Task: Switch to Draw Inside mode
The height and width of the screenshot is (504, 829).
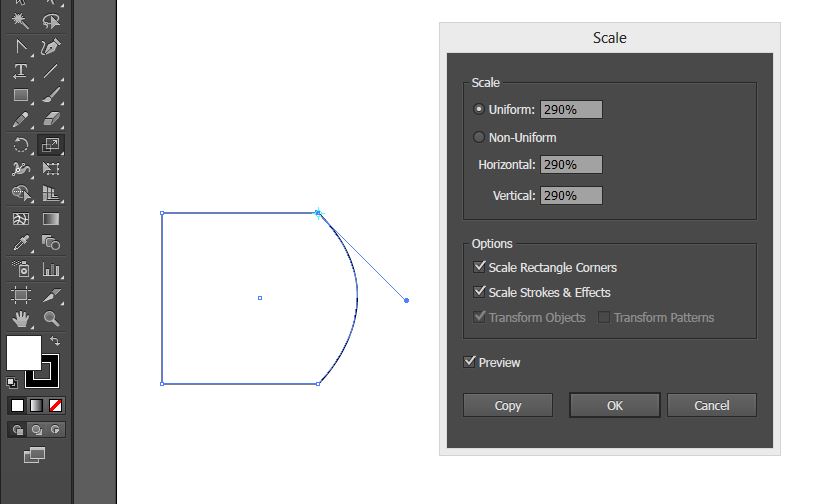Action: tap(55, 430)
